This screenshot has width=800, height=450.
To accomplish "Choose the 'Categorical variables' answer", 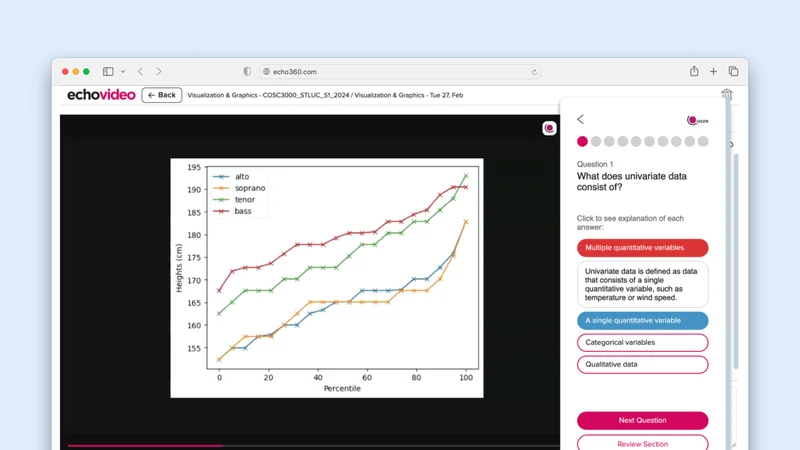I will (642, 343).
